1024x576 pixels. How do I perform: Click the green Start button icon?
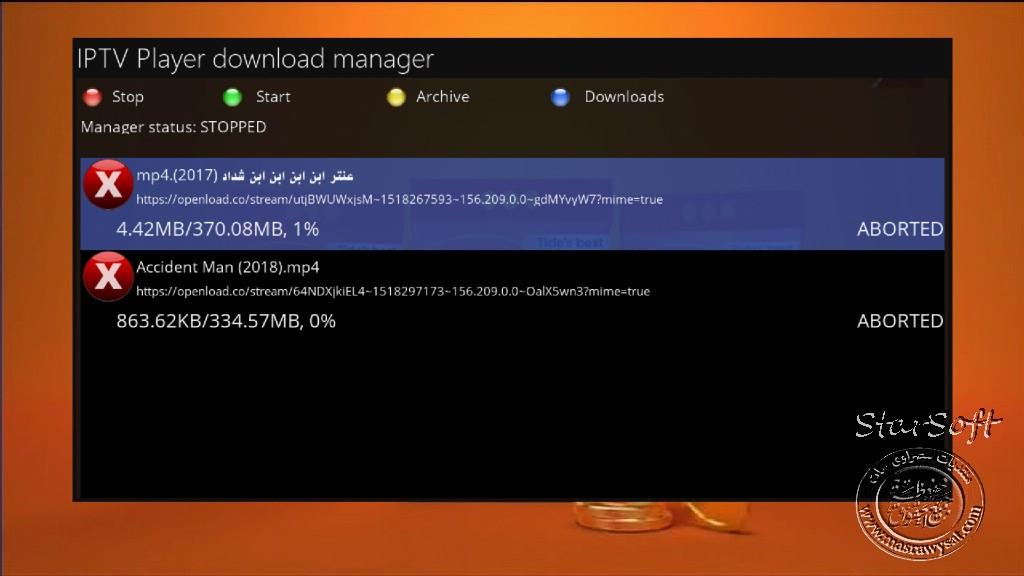click(232, 97)
